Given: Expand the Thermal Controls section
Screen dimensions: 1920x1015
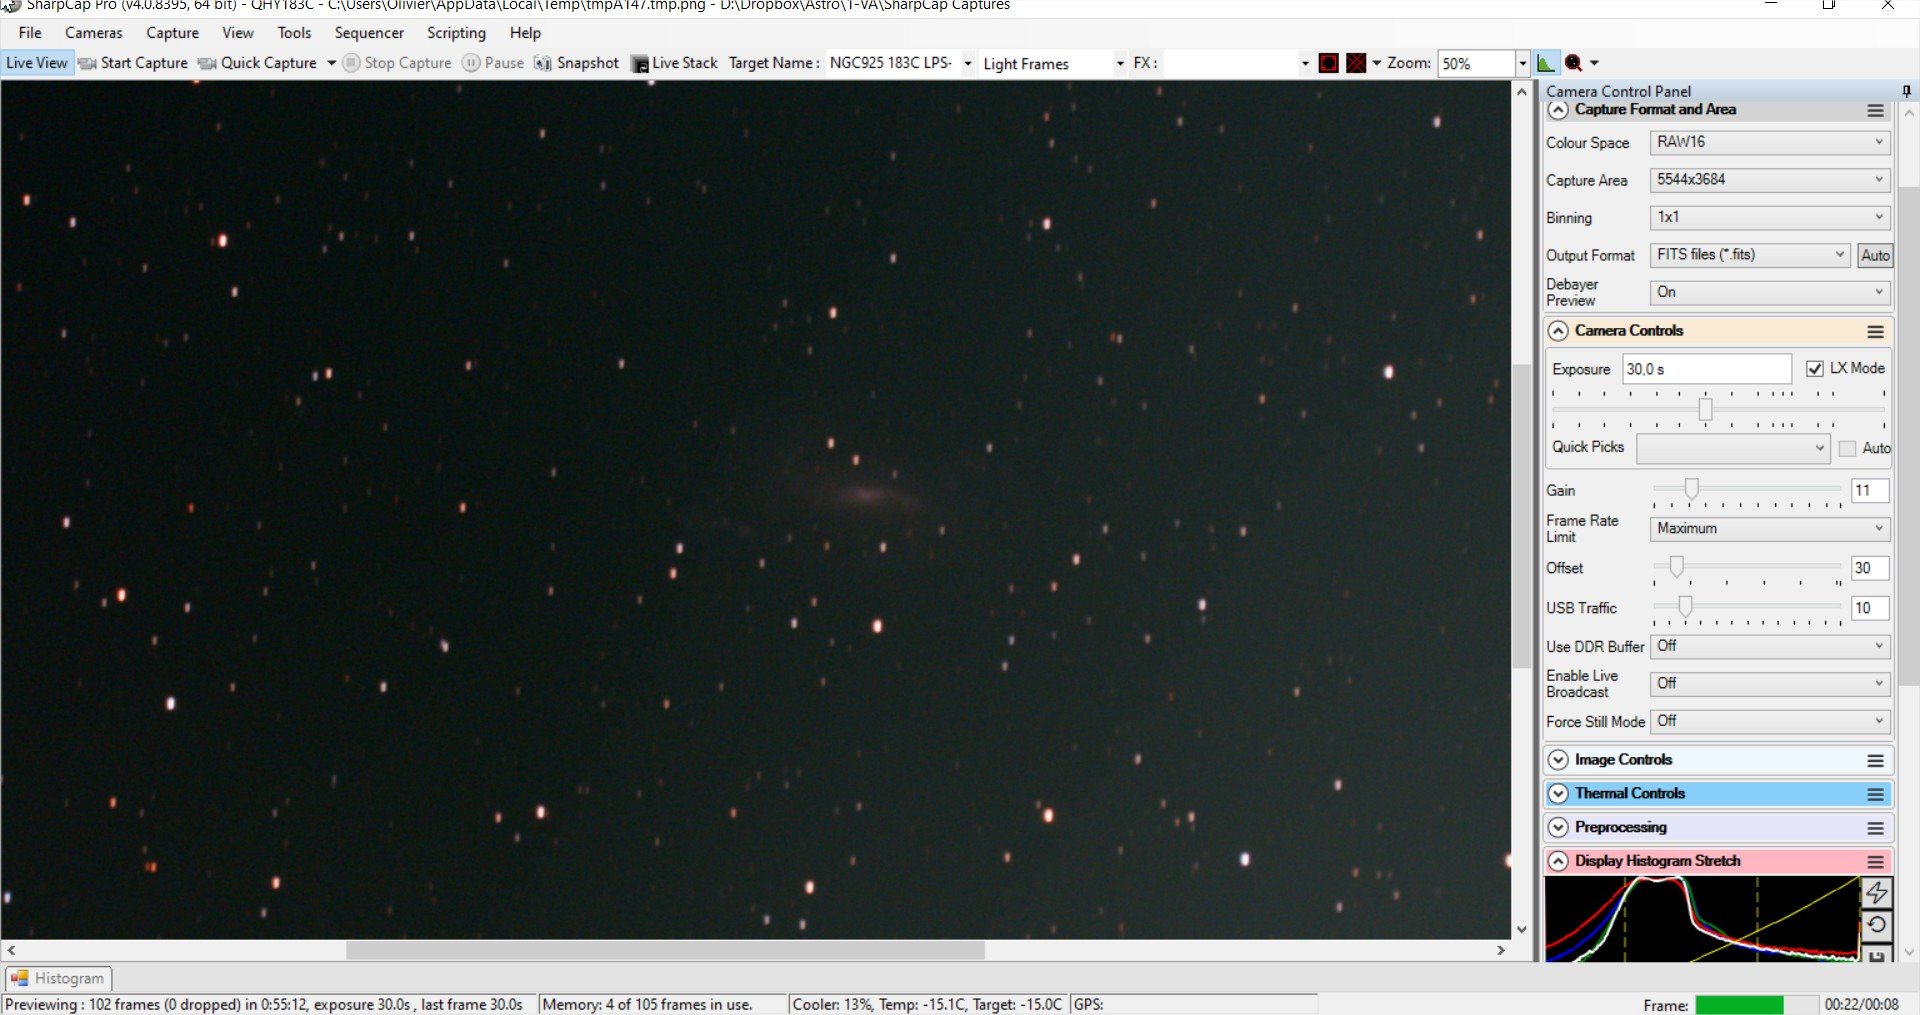Looking at the screenshot, I should click(1558, 794).
